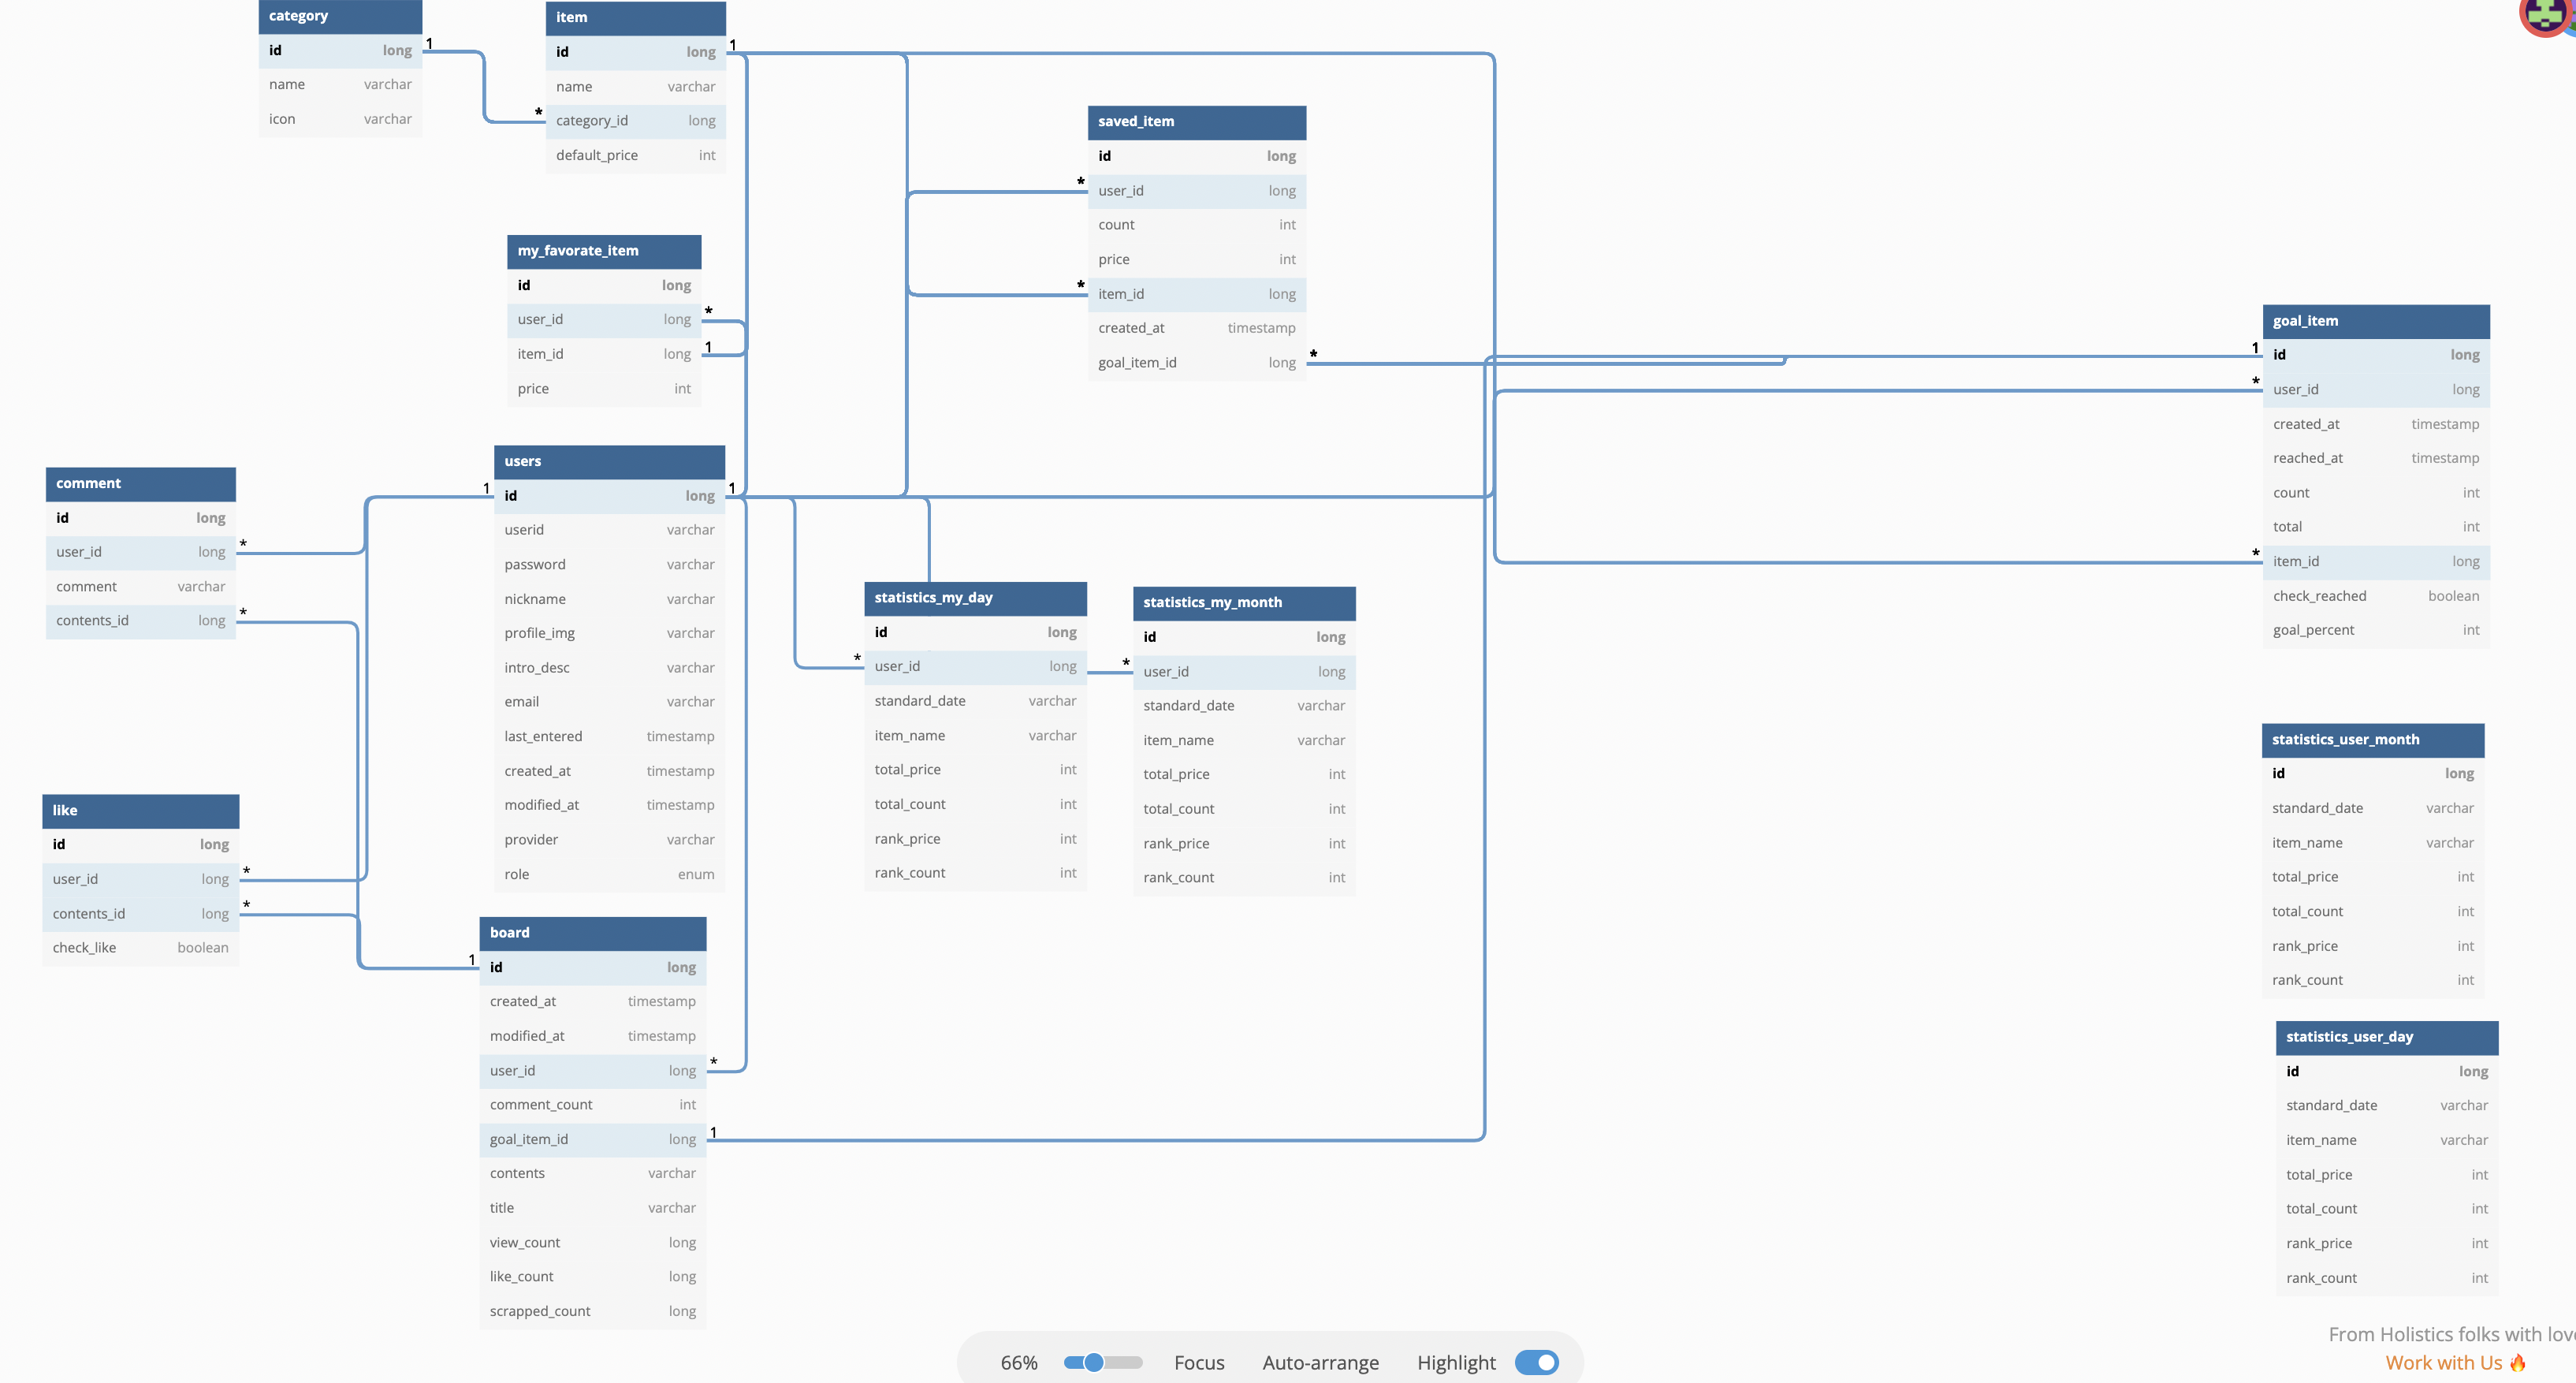Select the statistics_my_month table header
The height and width of the screenshot is (1383, 2576).
[x=1212, y=602]
